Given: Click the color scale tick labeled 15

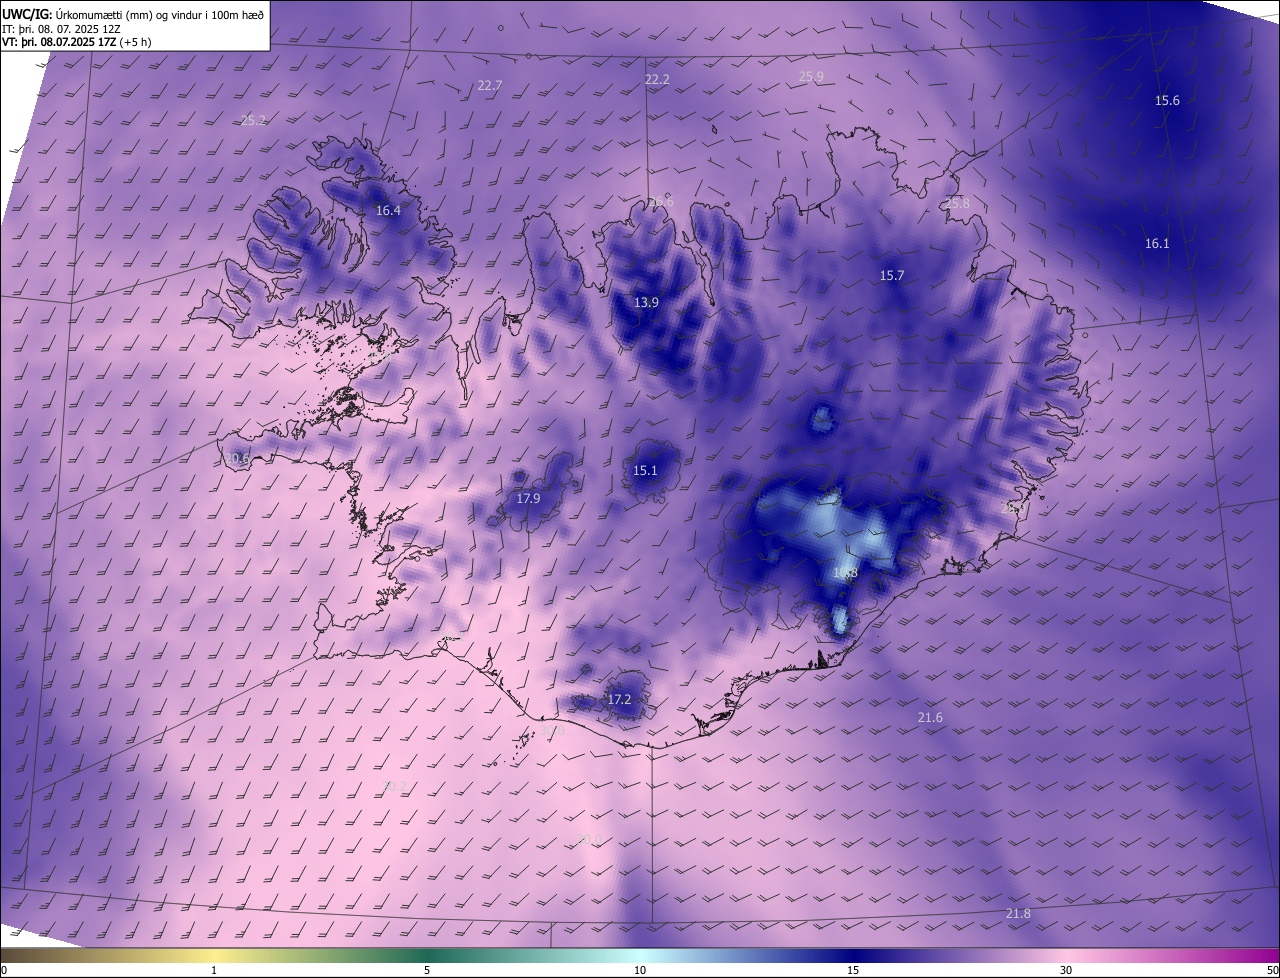Looking at the screenshot, I should [x=853, y=970].
